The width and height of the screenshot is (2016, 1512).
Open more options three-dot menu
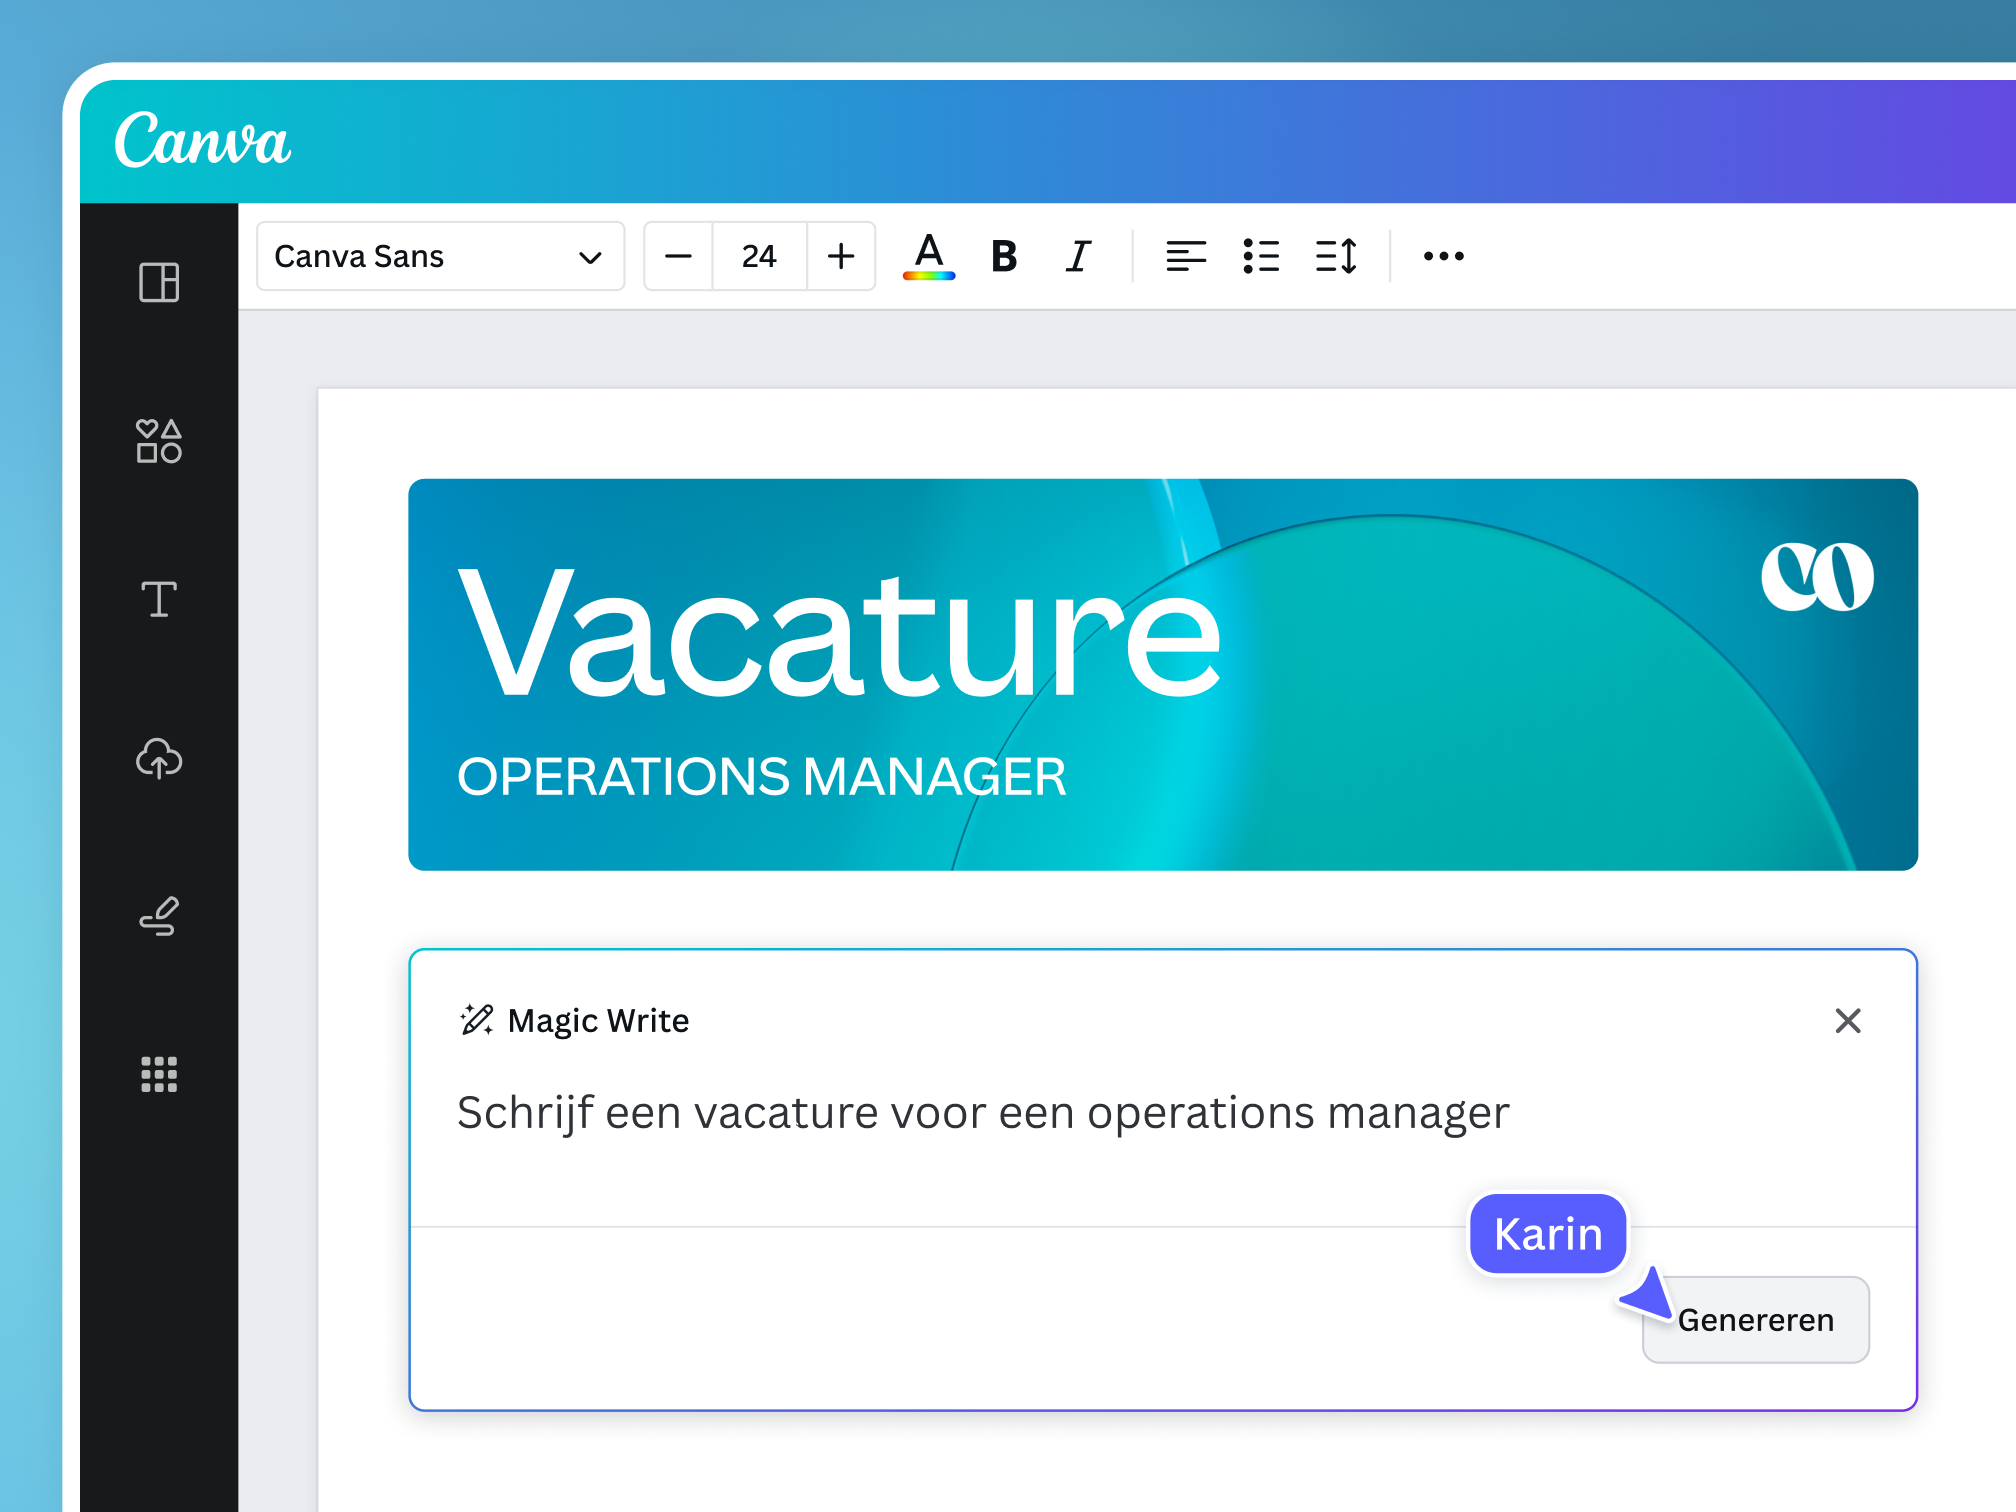(x=1443, y=256)
